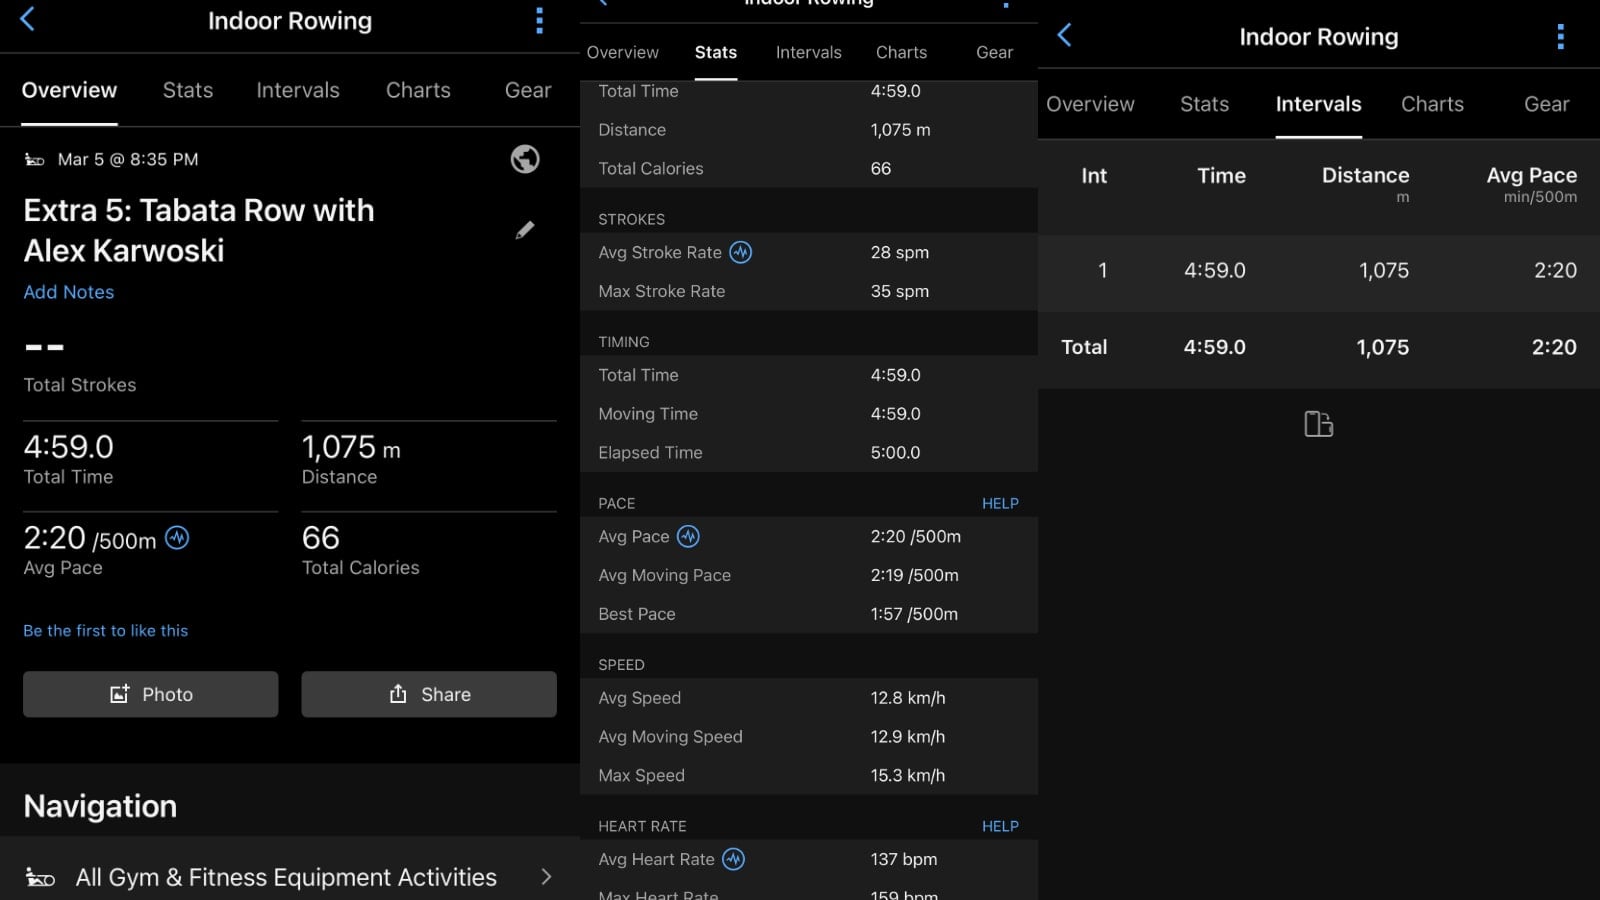This screenshot has height=900, width=1600.
Task: Open HELP link in Heart Rate section
Action: pyautogui.click(x=999, y=826)
